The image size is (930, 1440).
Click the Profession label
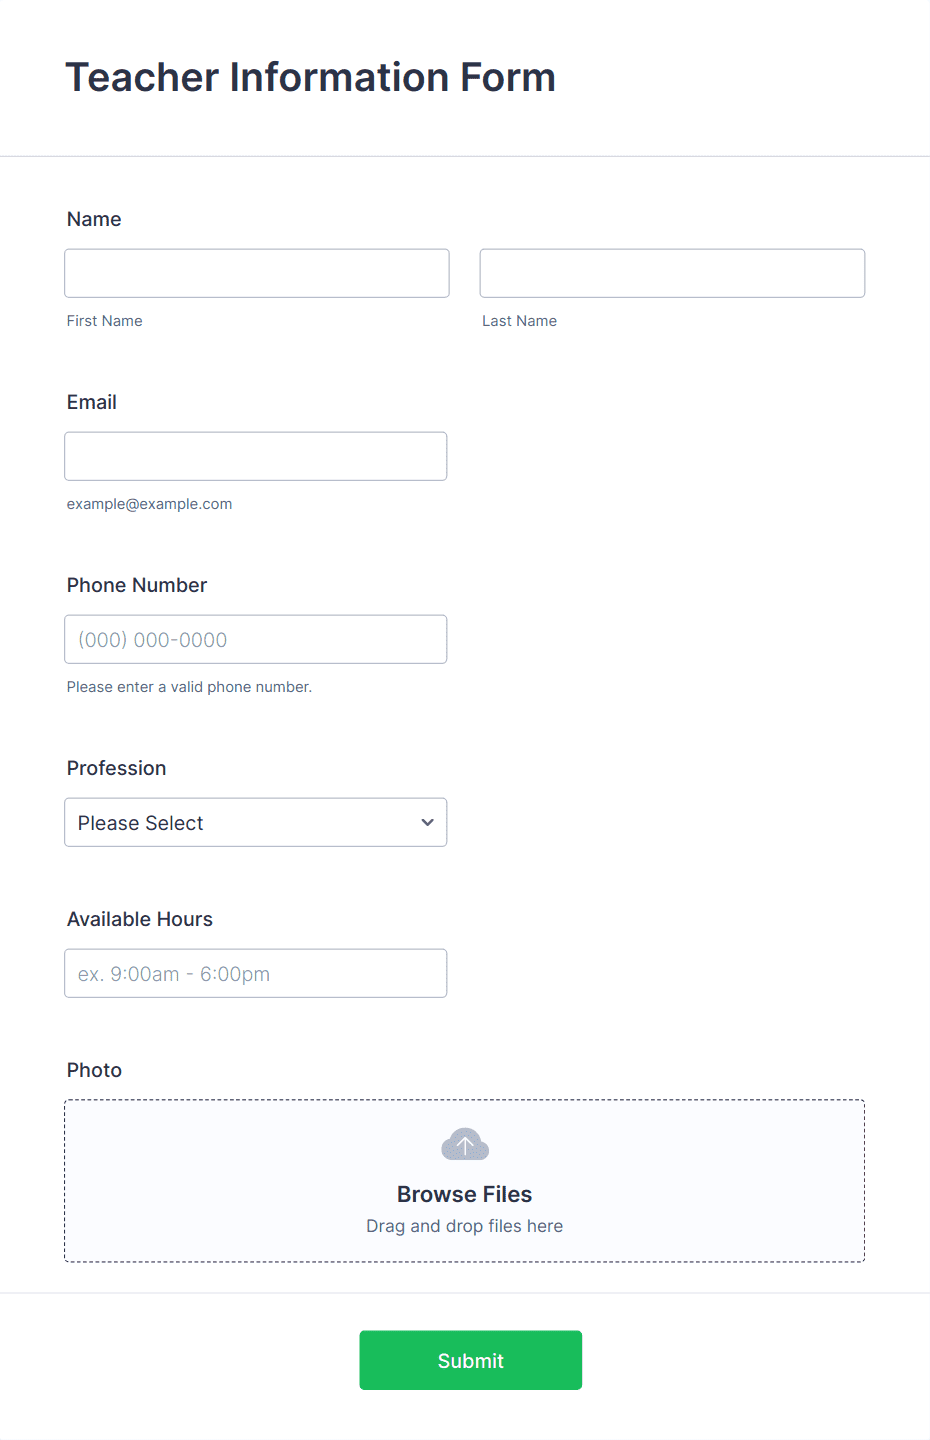click(x=117, y=768)
